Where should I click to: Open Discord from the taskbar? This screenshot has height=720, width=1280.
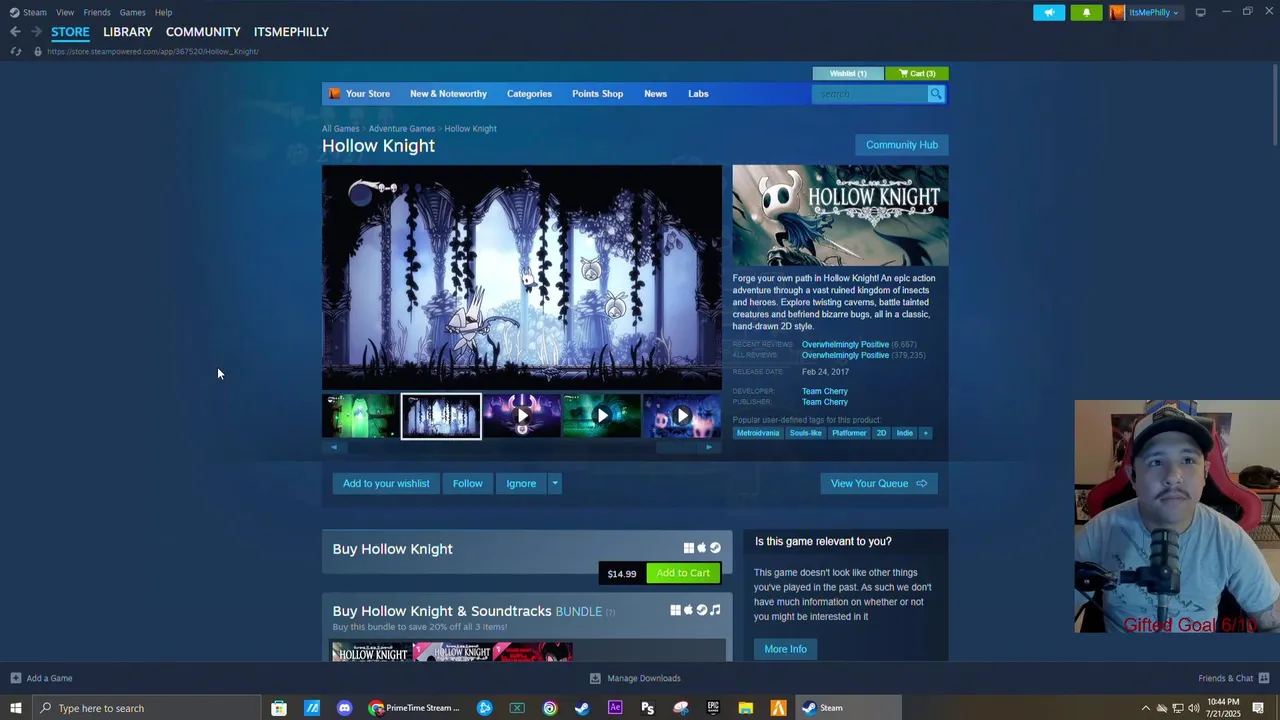(344, 708)
